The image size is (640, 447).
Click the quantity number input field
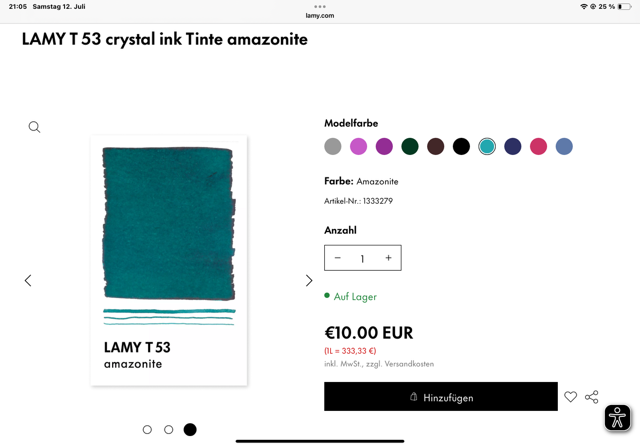[362, 258]
